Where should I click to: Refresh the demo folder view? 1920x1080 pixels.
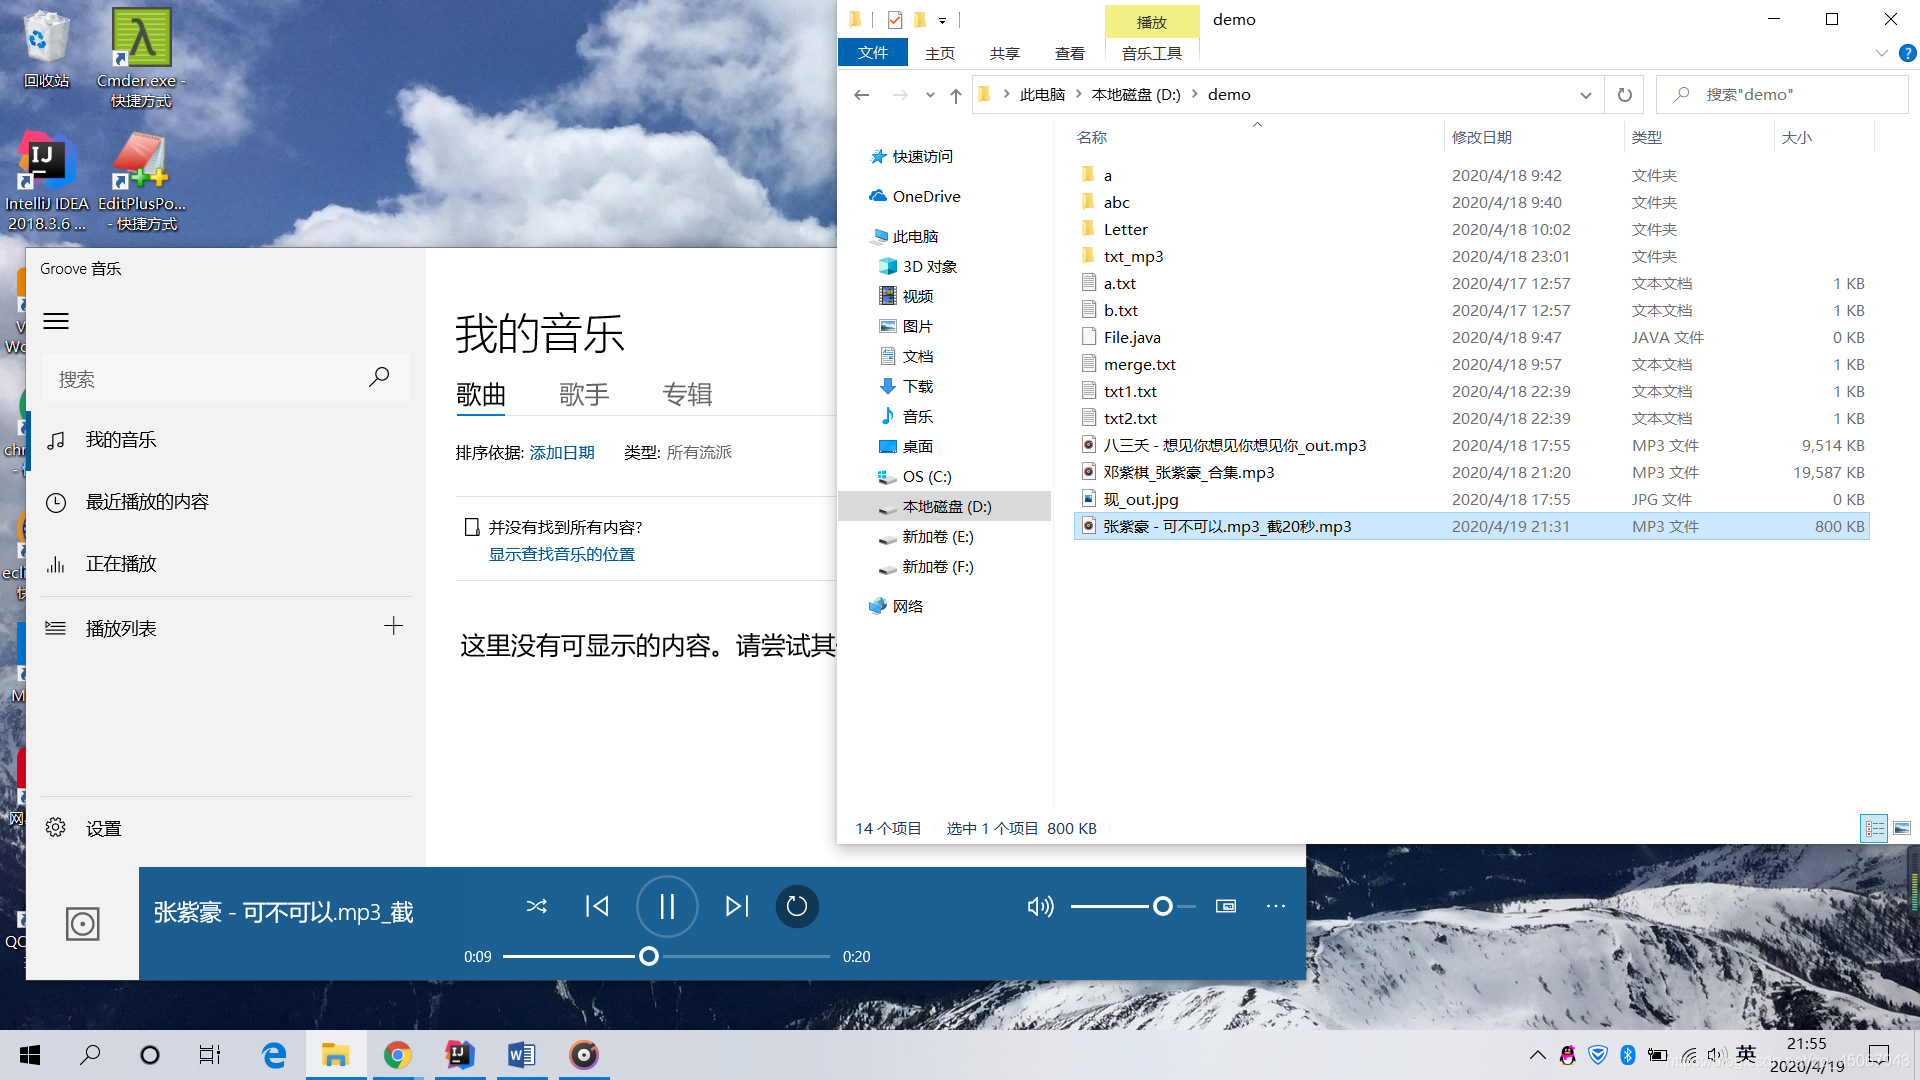click(x=1624, y=94)
